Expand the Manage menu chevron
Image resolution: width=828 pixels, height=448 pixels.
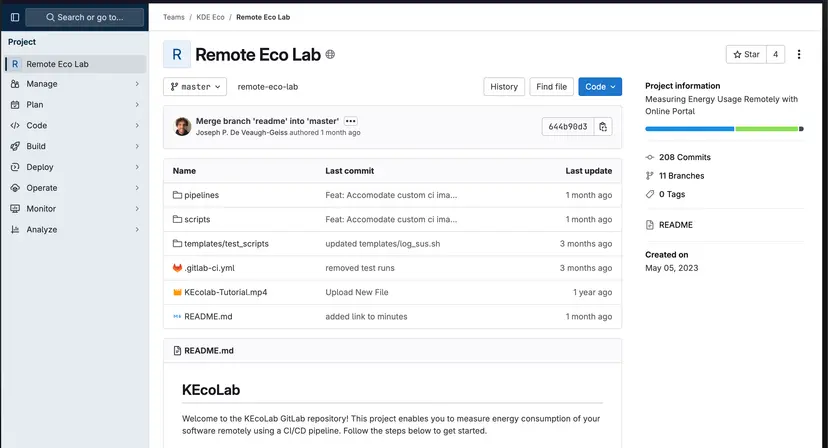click(137, 84)
